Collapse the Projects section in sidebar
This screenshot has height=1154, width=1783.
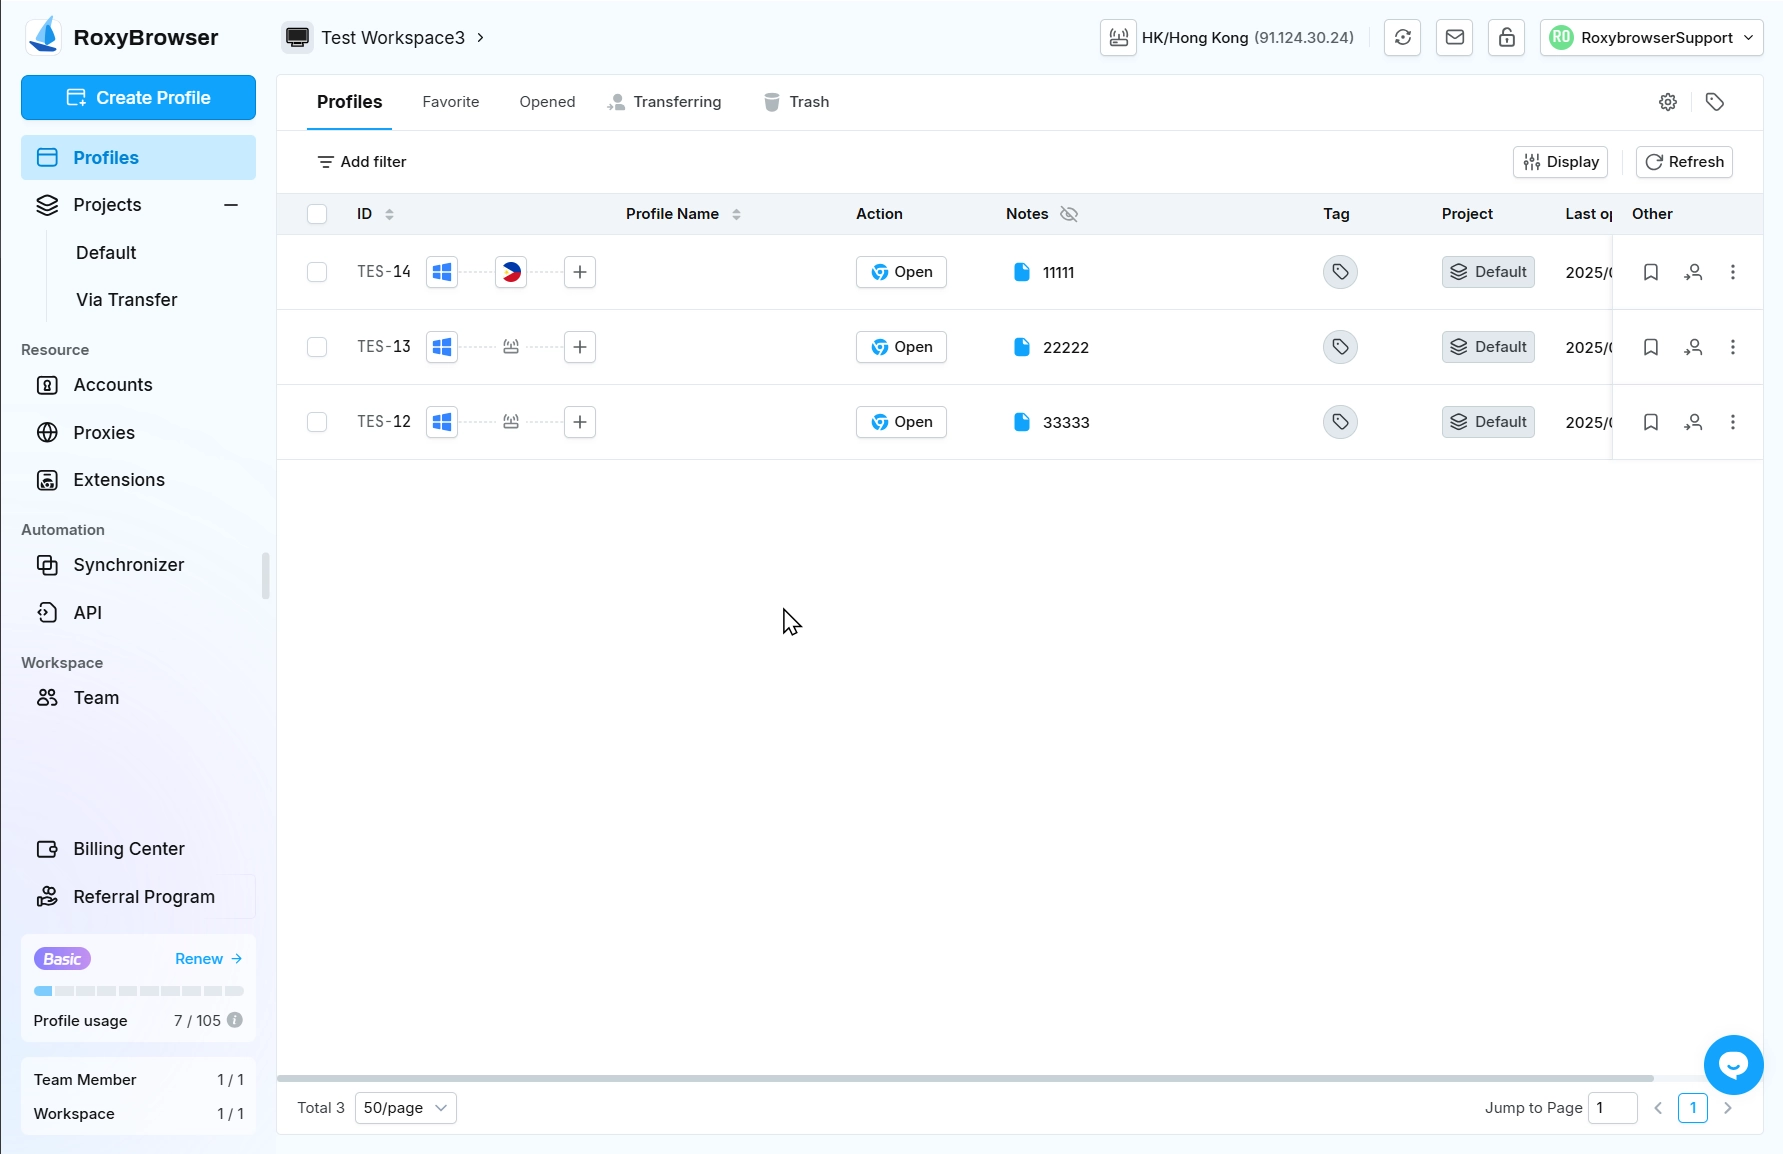[231, 205]
